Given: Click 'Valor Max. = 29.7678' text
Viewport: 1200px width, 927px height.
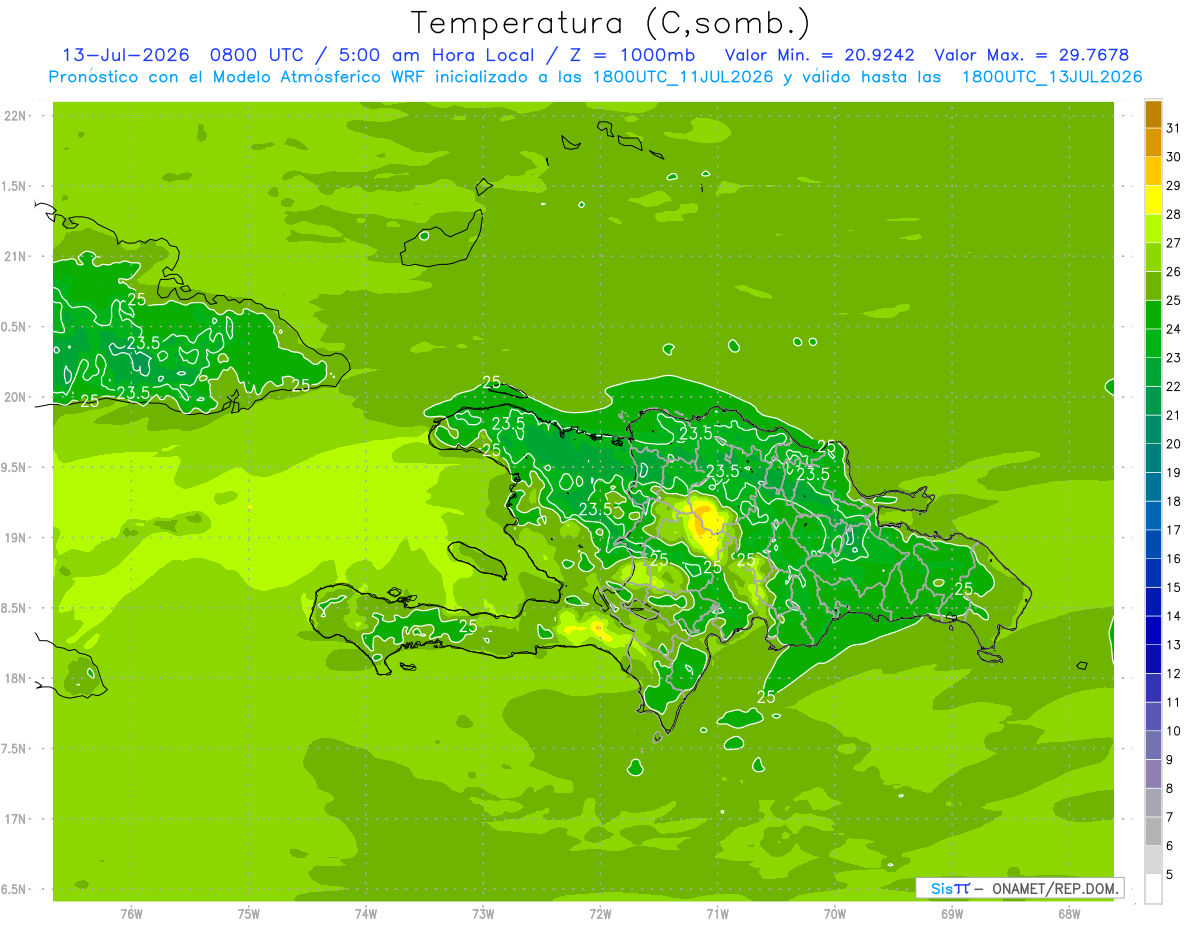Looking at the screenshot, I should click(1031, 55).
